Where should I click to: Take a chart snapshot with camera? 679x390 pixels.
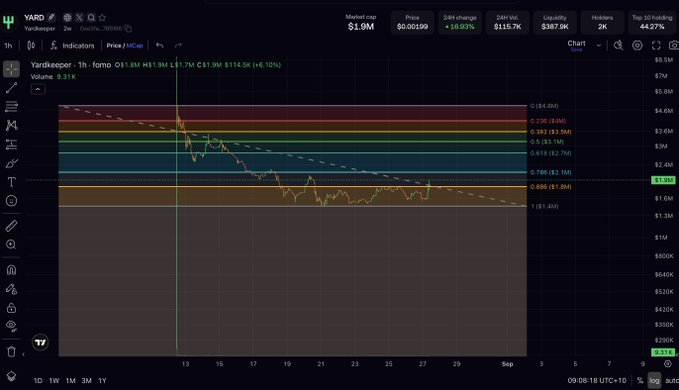[673, 45]
